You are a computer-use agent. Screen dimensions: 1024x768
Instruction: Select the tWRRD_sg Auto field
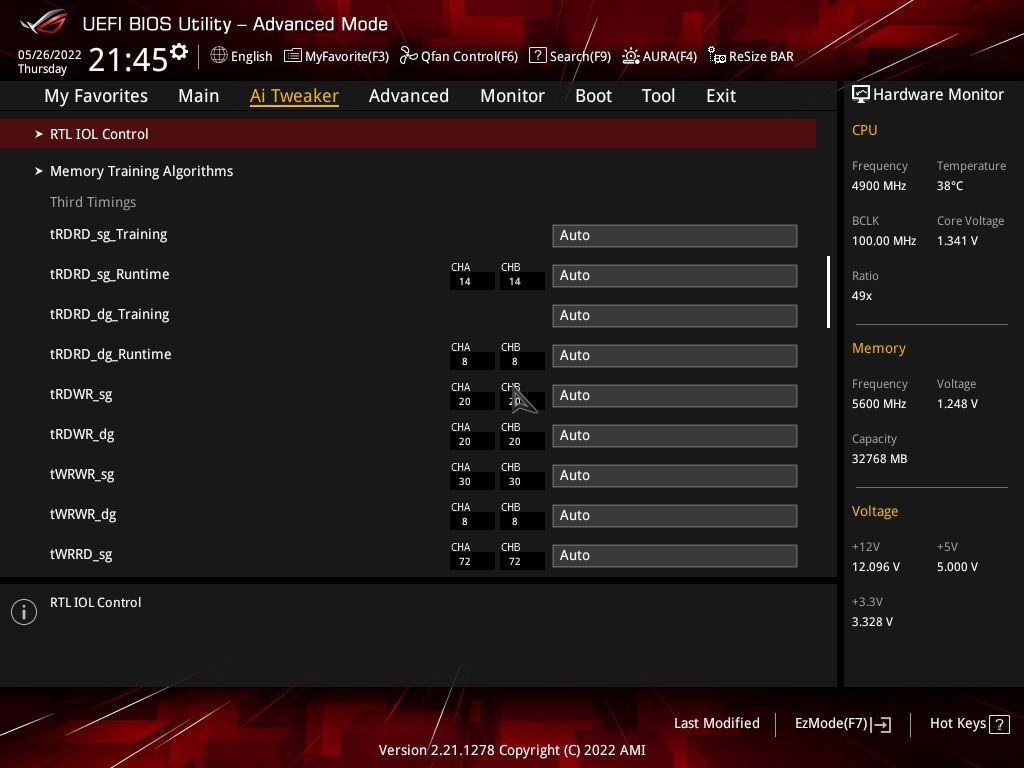675,556
